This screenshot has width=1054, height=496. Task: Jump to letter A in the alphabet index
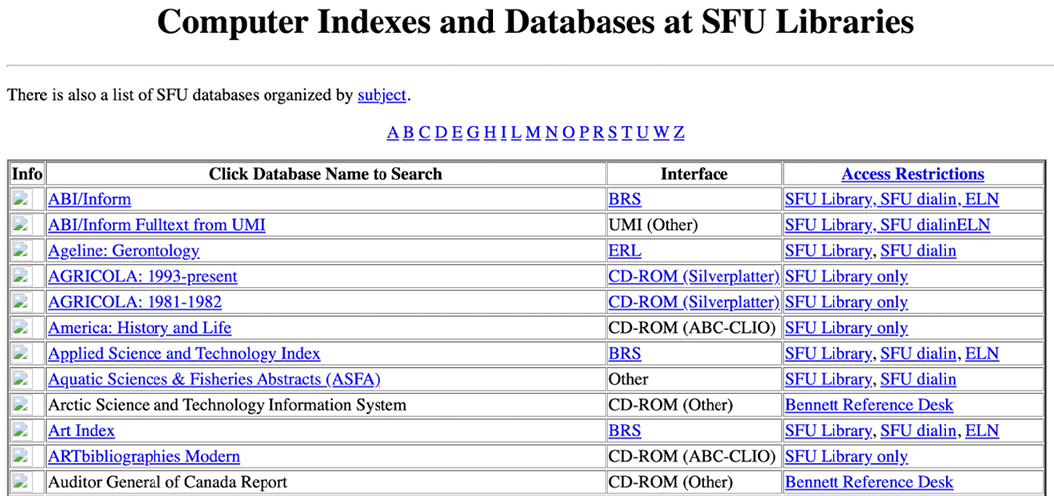point(393,132)
